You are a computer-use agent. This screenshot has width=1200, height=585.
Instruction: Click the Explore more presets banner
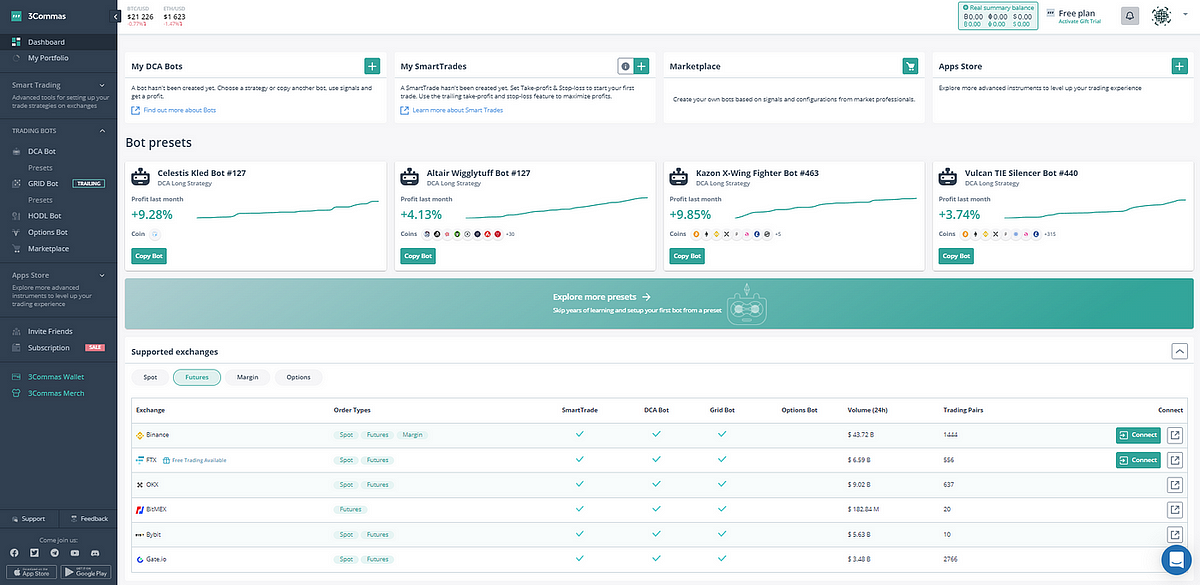coord(661,304)
